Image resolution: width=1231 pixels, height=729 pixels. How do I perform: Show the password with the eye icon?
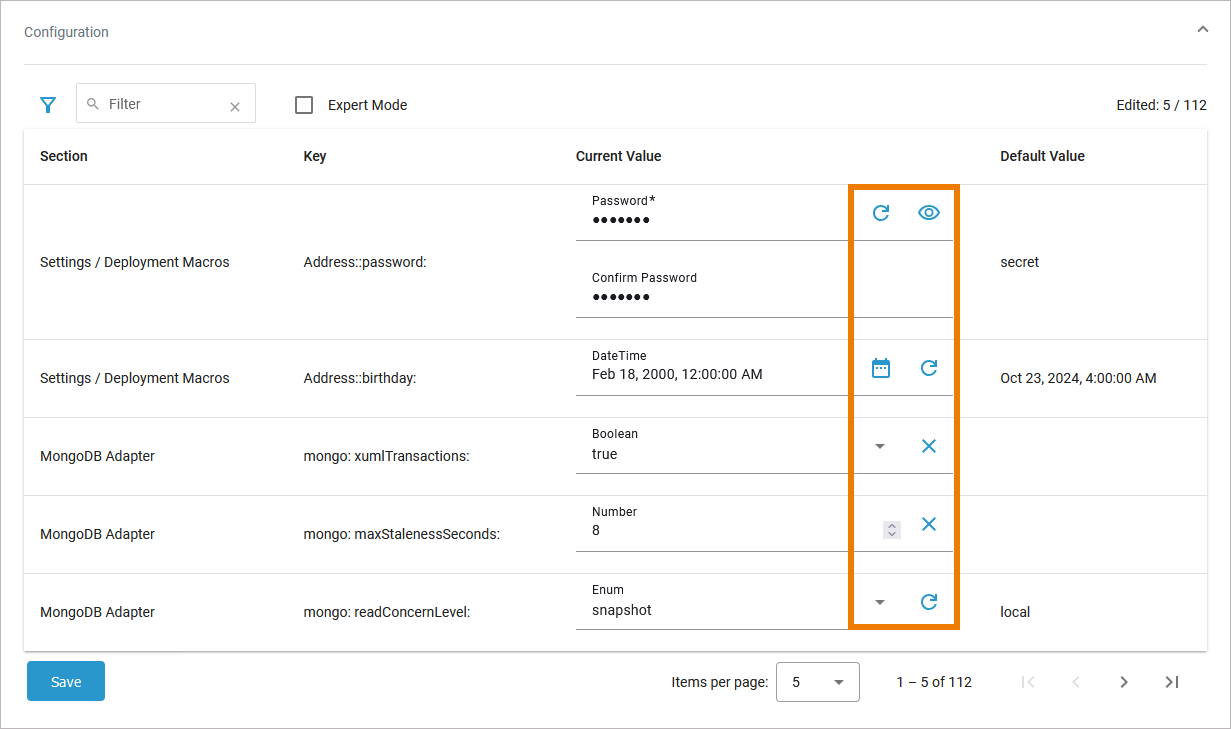pos(929,213)
